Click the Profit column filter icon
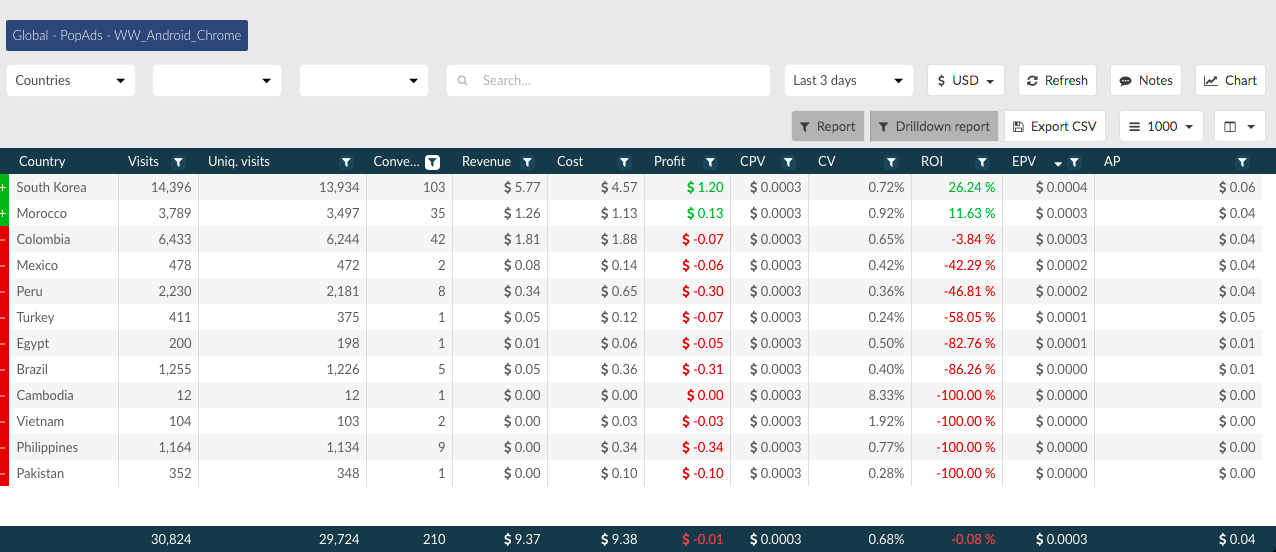 click(710, 162)
